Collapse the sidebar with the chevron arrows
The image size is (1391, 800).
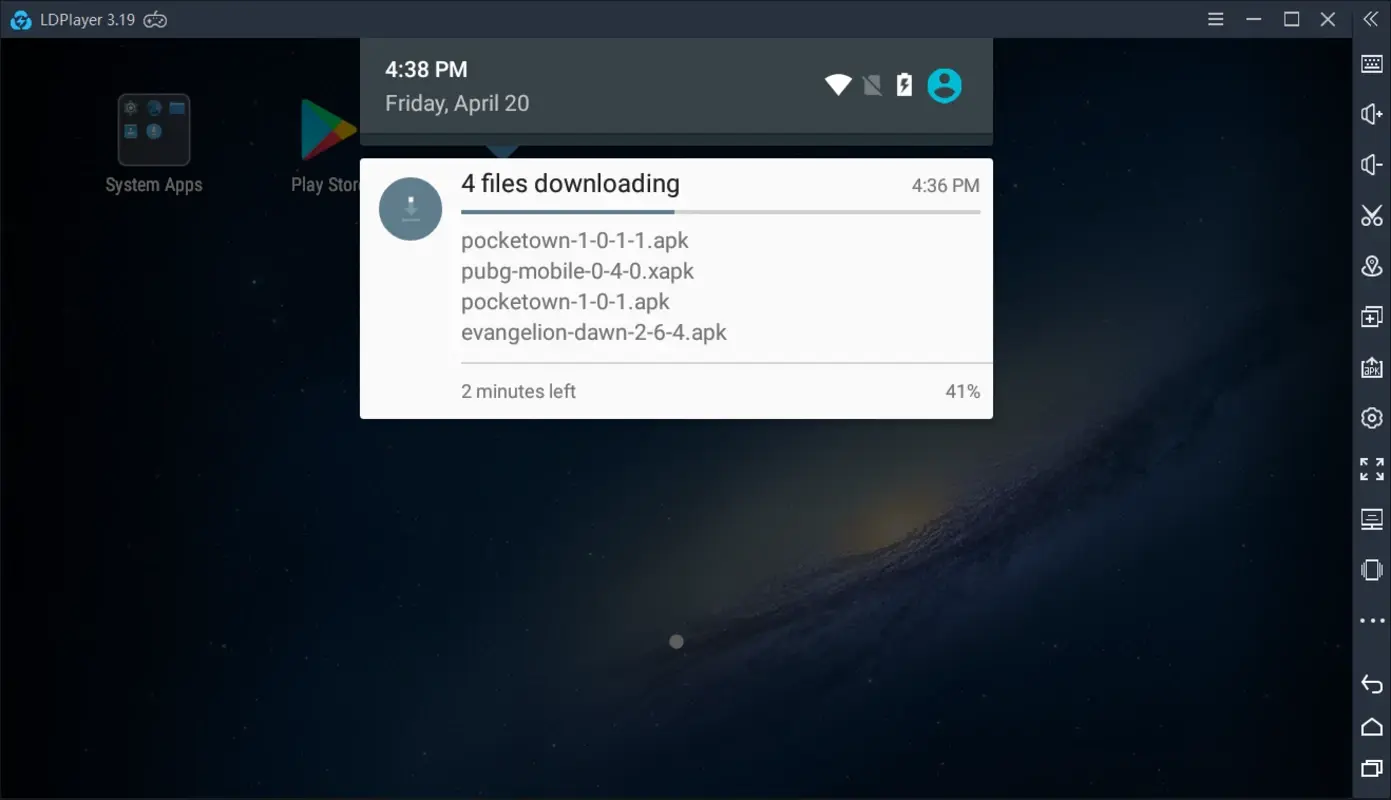click(x=1371, y=19)
